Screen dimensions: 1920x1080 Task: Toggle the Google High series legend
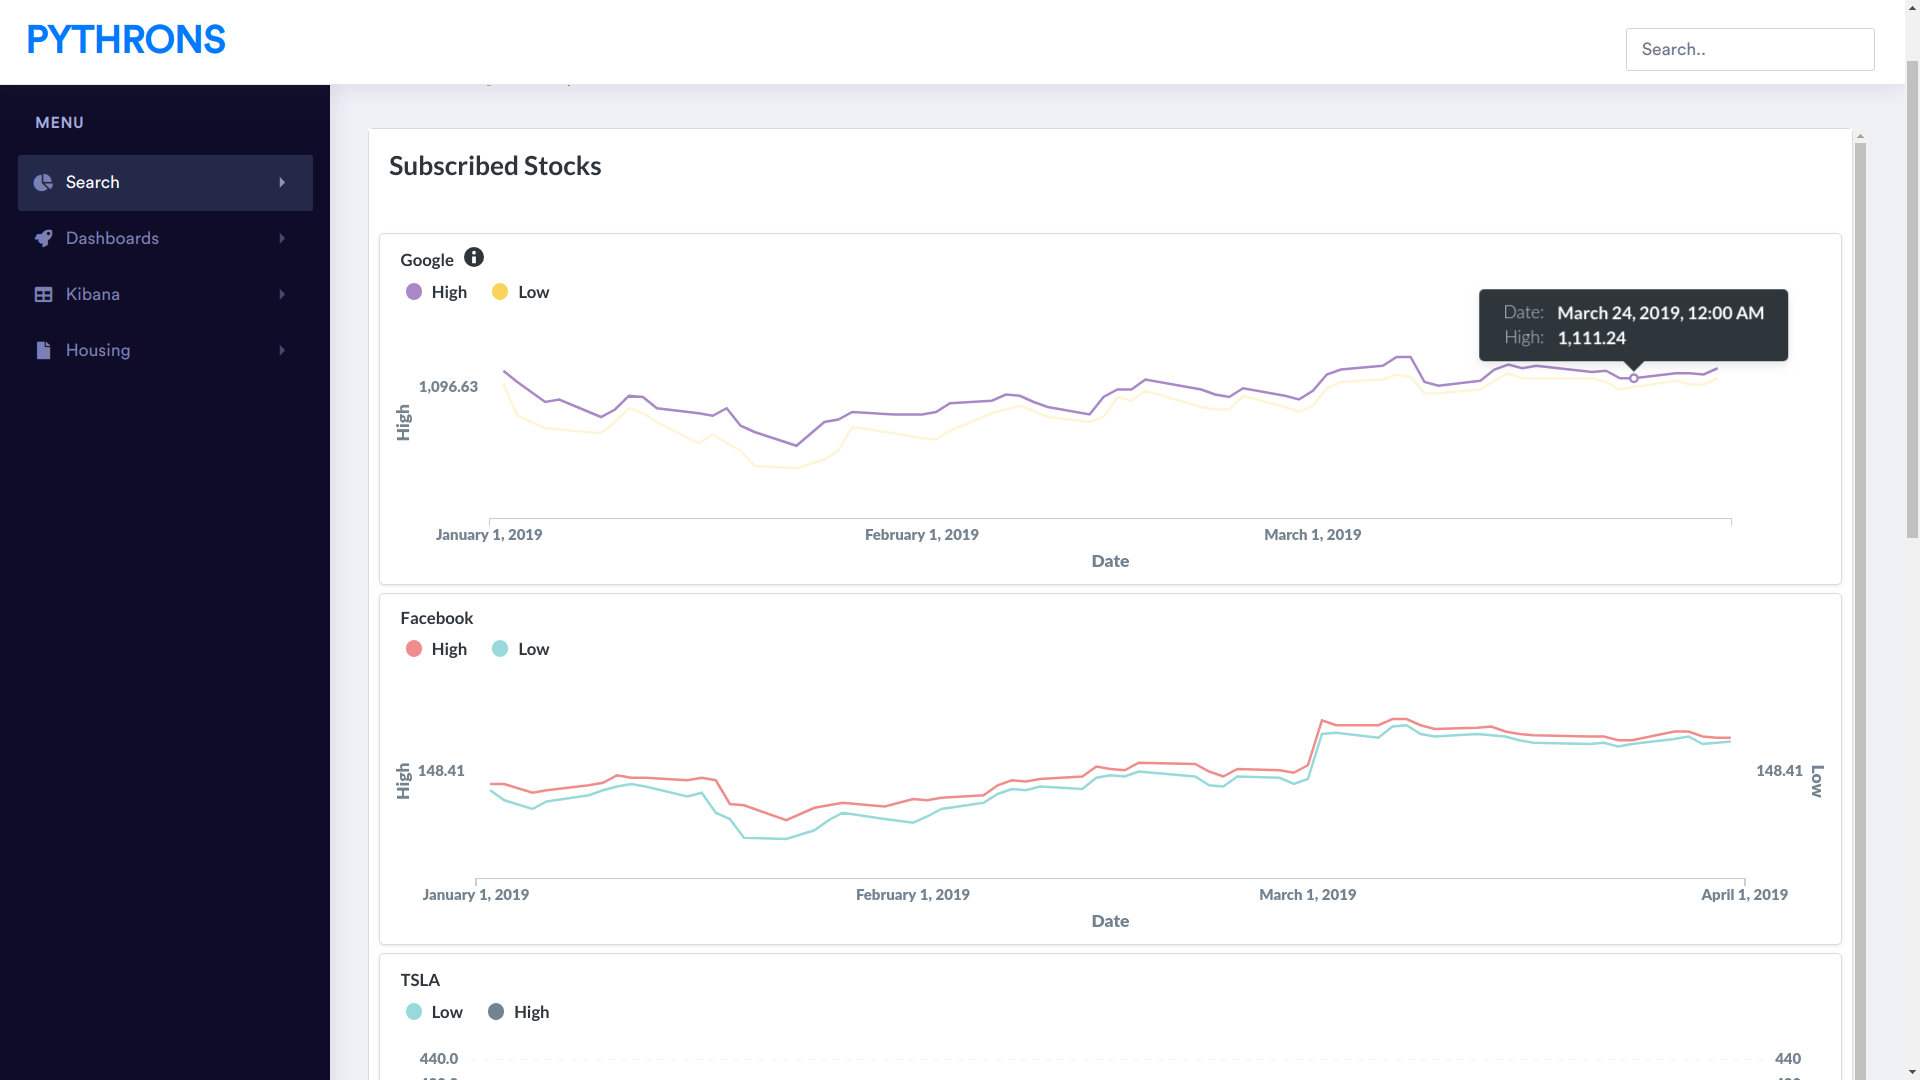pos(436,292)
